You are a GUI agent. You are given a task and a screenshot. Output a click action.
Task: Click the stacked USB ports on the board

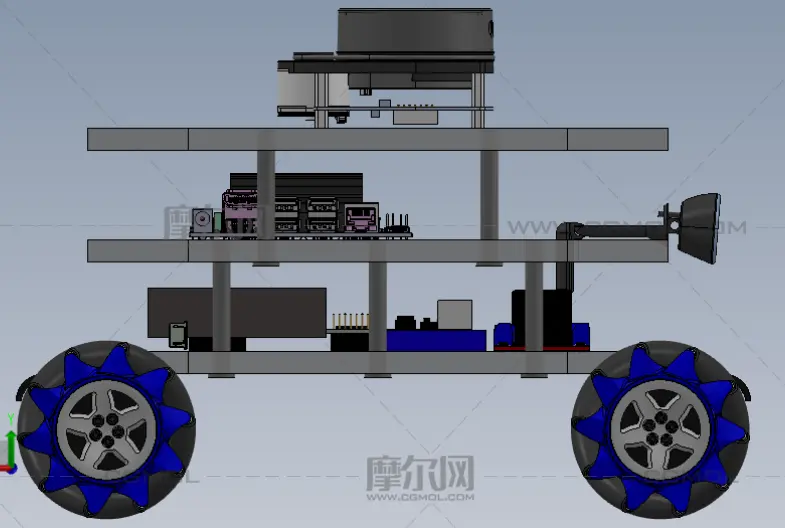[x=321, y=212]
